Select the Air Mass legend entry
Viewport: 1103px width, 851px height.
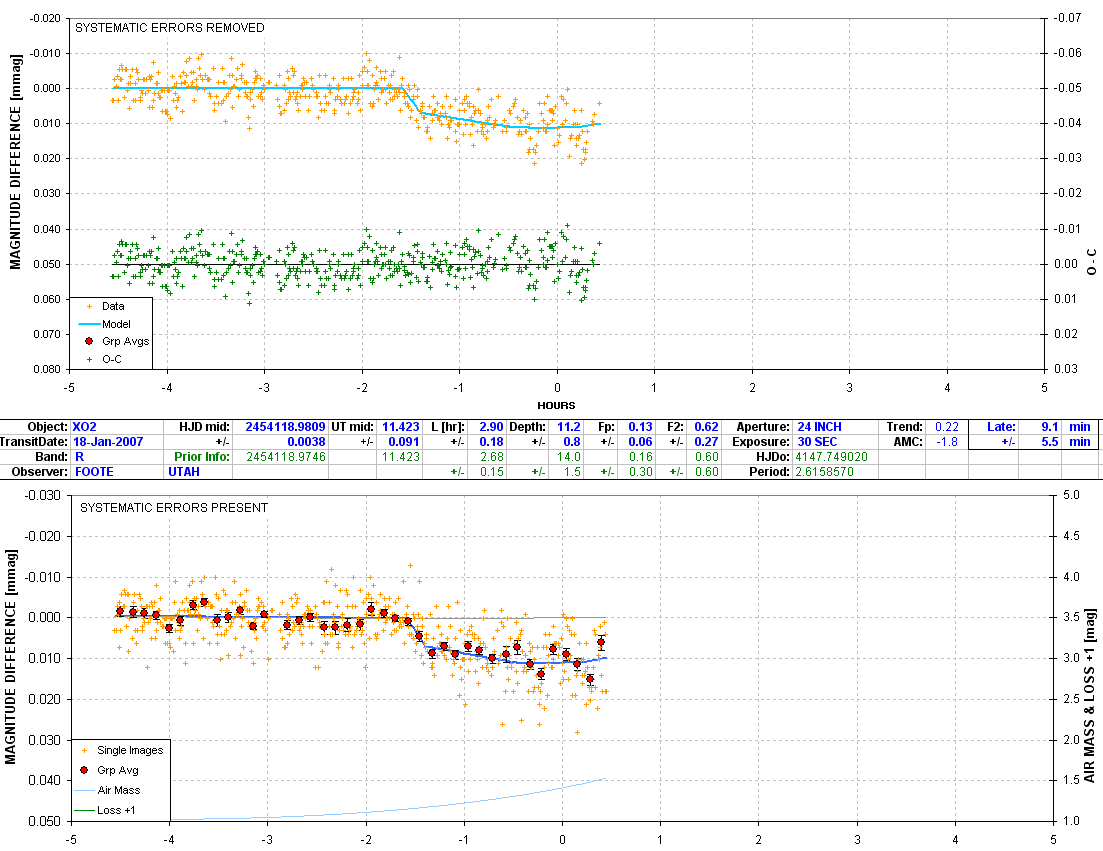point(108,791)
